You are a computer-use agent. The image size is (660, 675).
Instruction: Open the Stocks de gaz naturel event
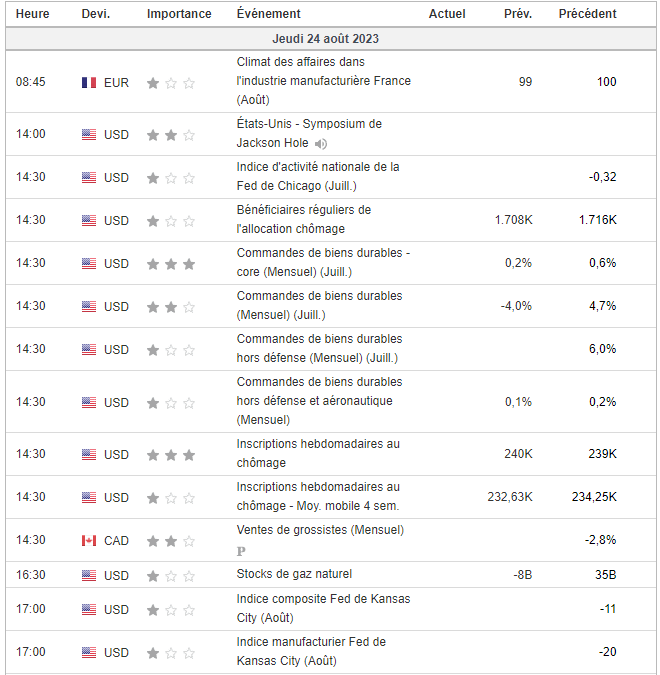point(294,574)
